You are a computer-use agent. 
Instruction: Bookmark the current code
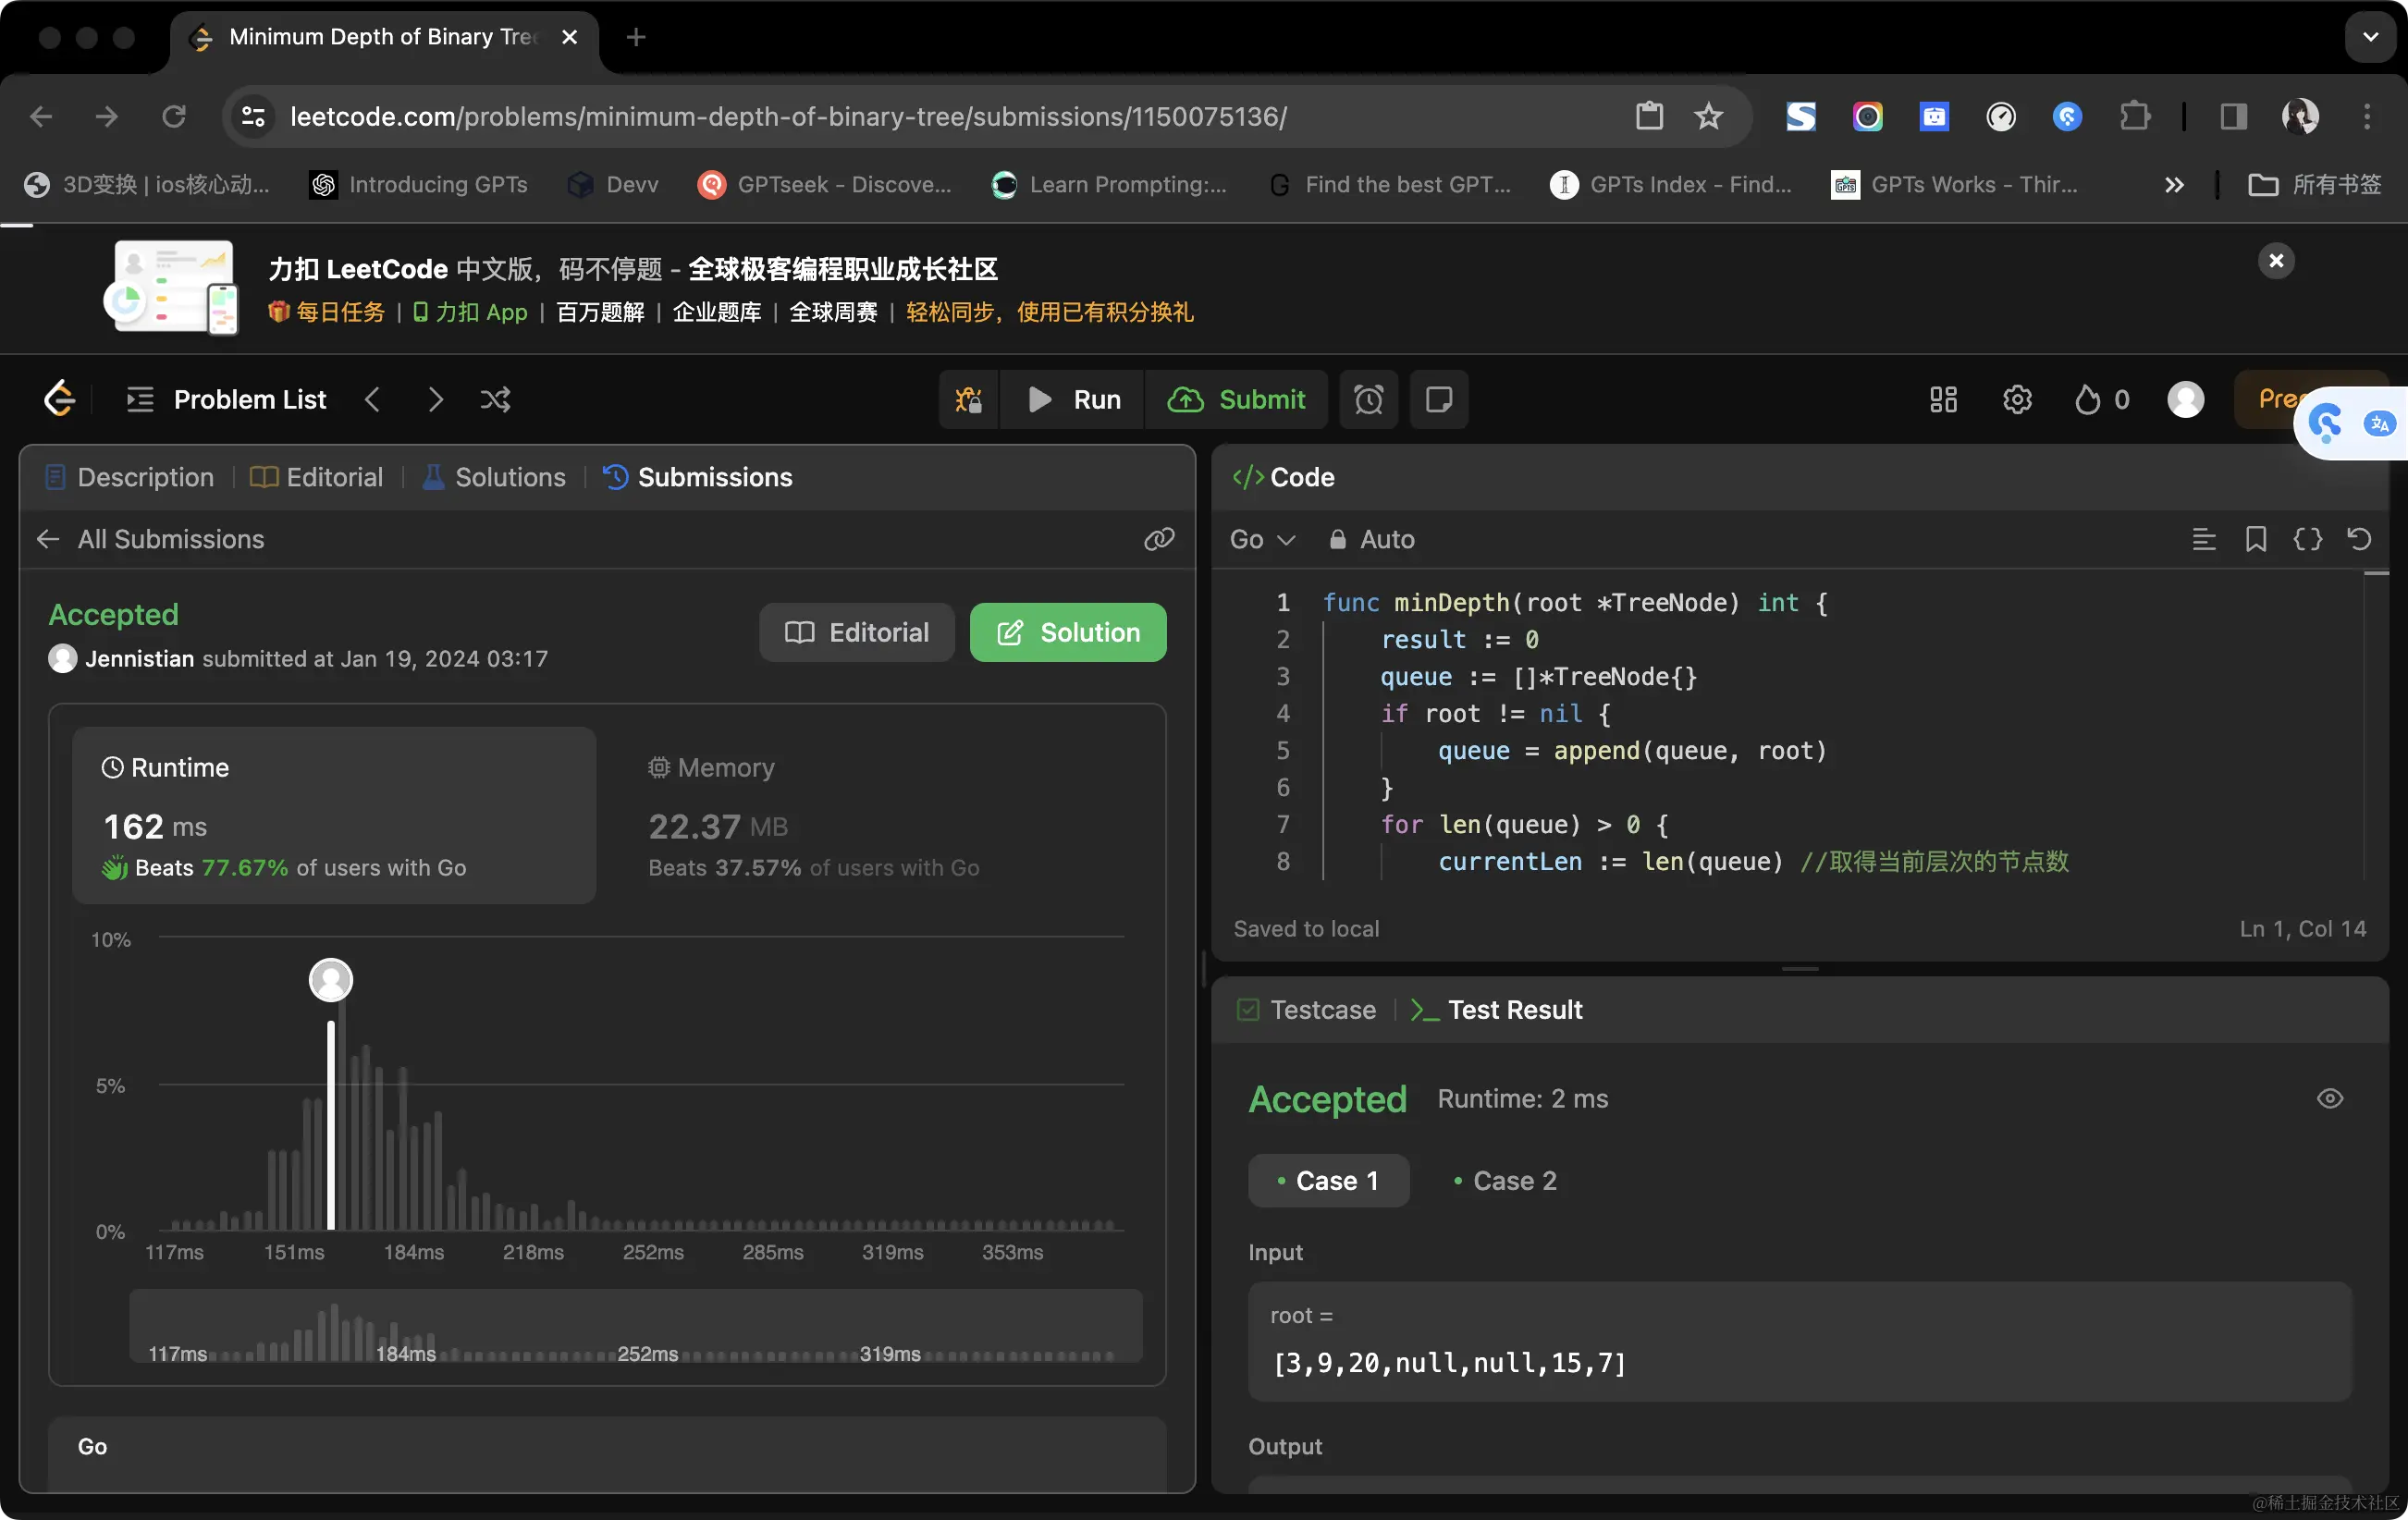point(2256,540)
